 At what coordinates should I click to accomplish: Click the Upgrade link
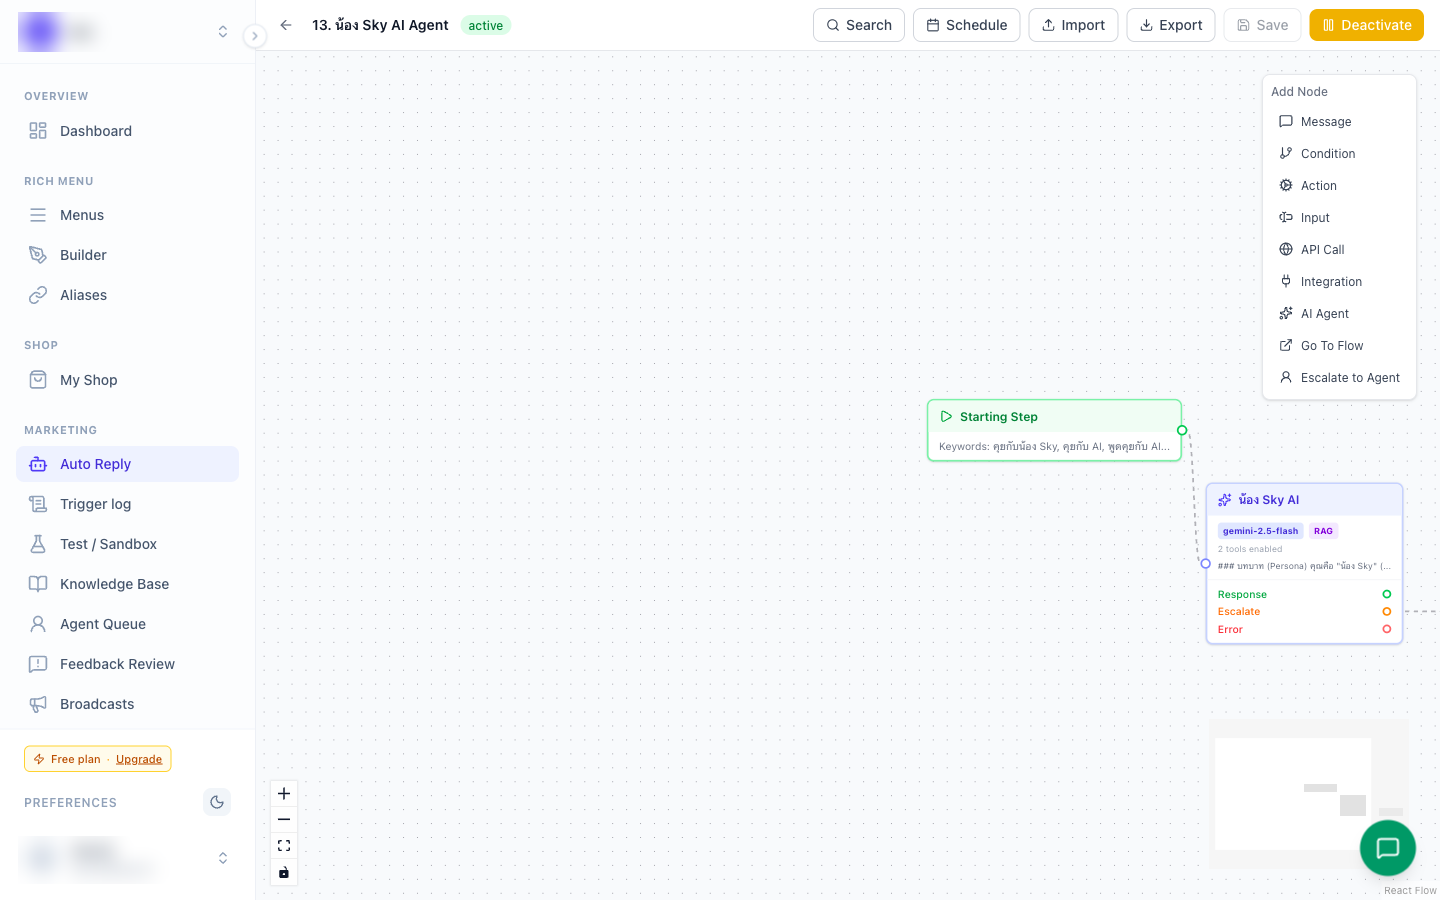tap(139, 759)
